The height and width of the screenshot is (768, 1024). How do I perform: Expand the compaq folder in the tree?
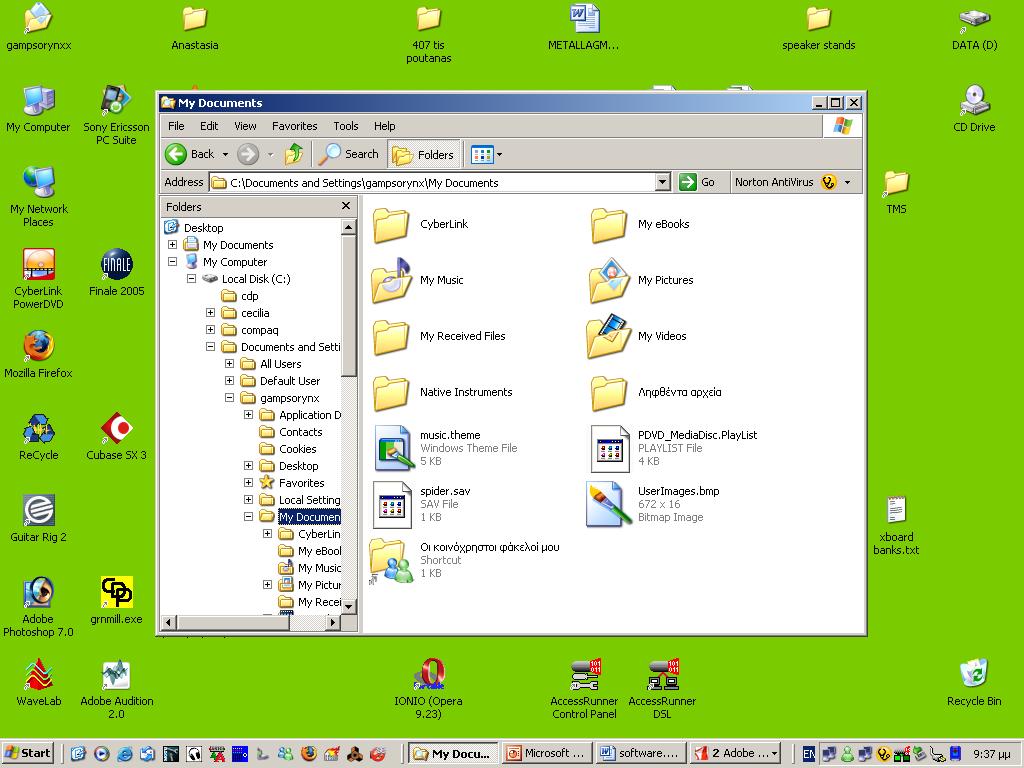pos(210,330)
